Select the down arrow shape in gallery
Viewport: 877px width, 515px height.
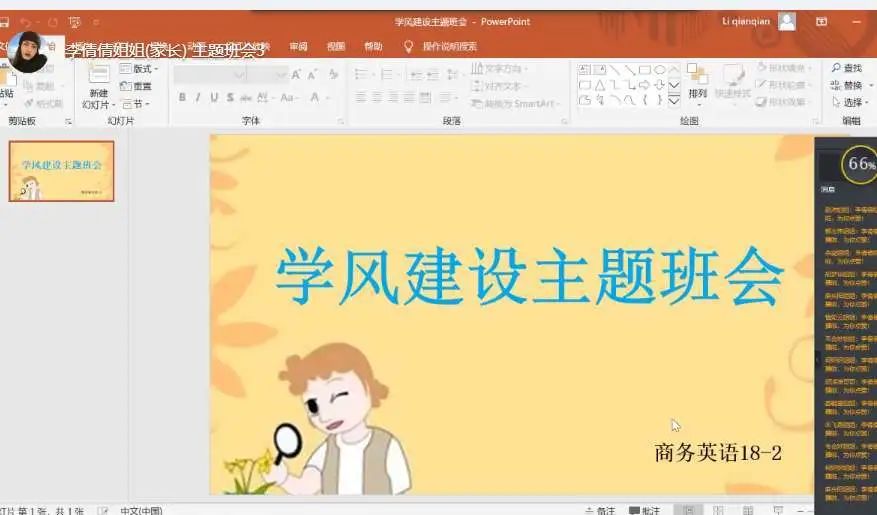pos(660,85)
